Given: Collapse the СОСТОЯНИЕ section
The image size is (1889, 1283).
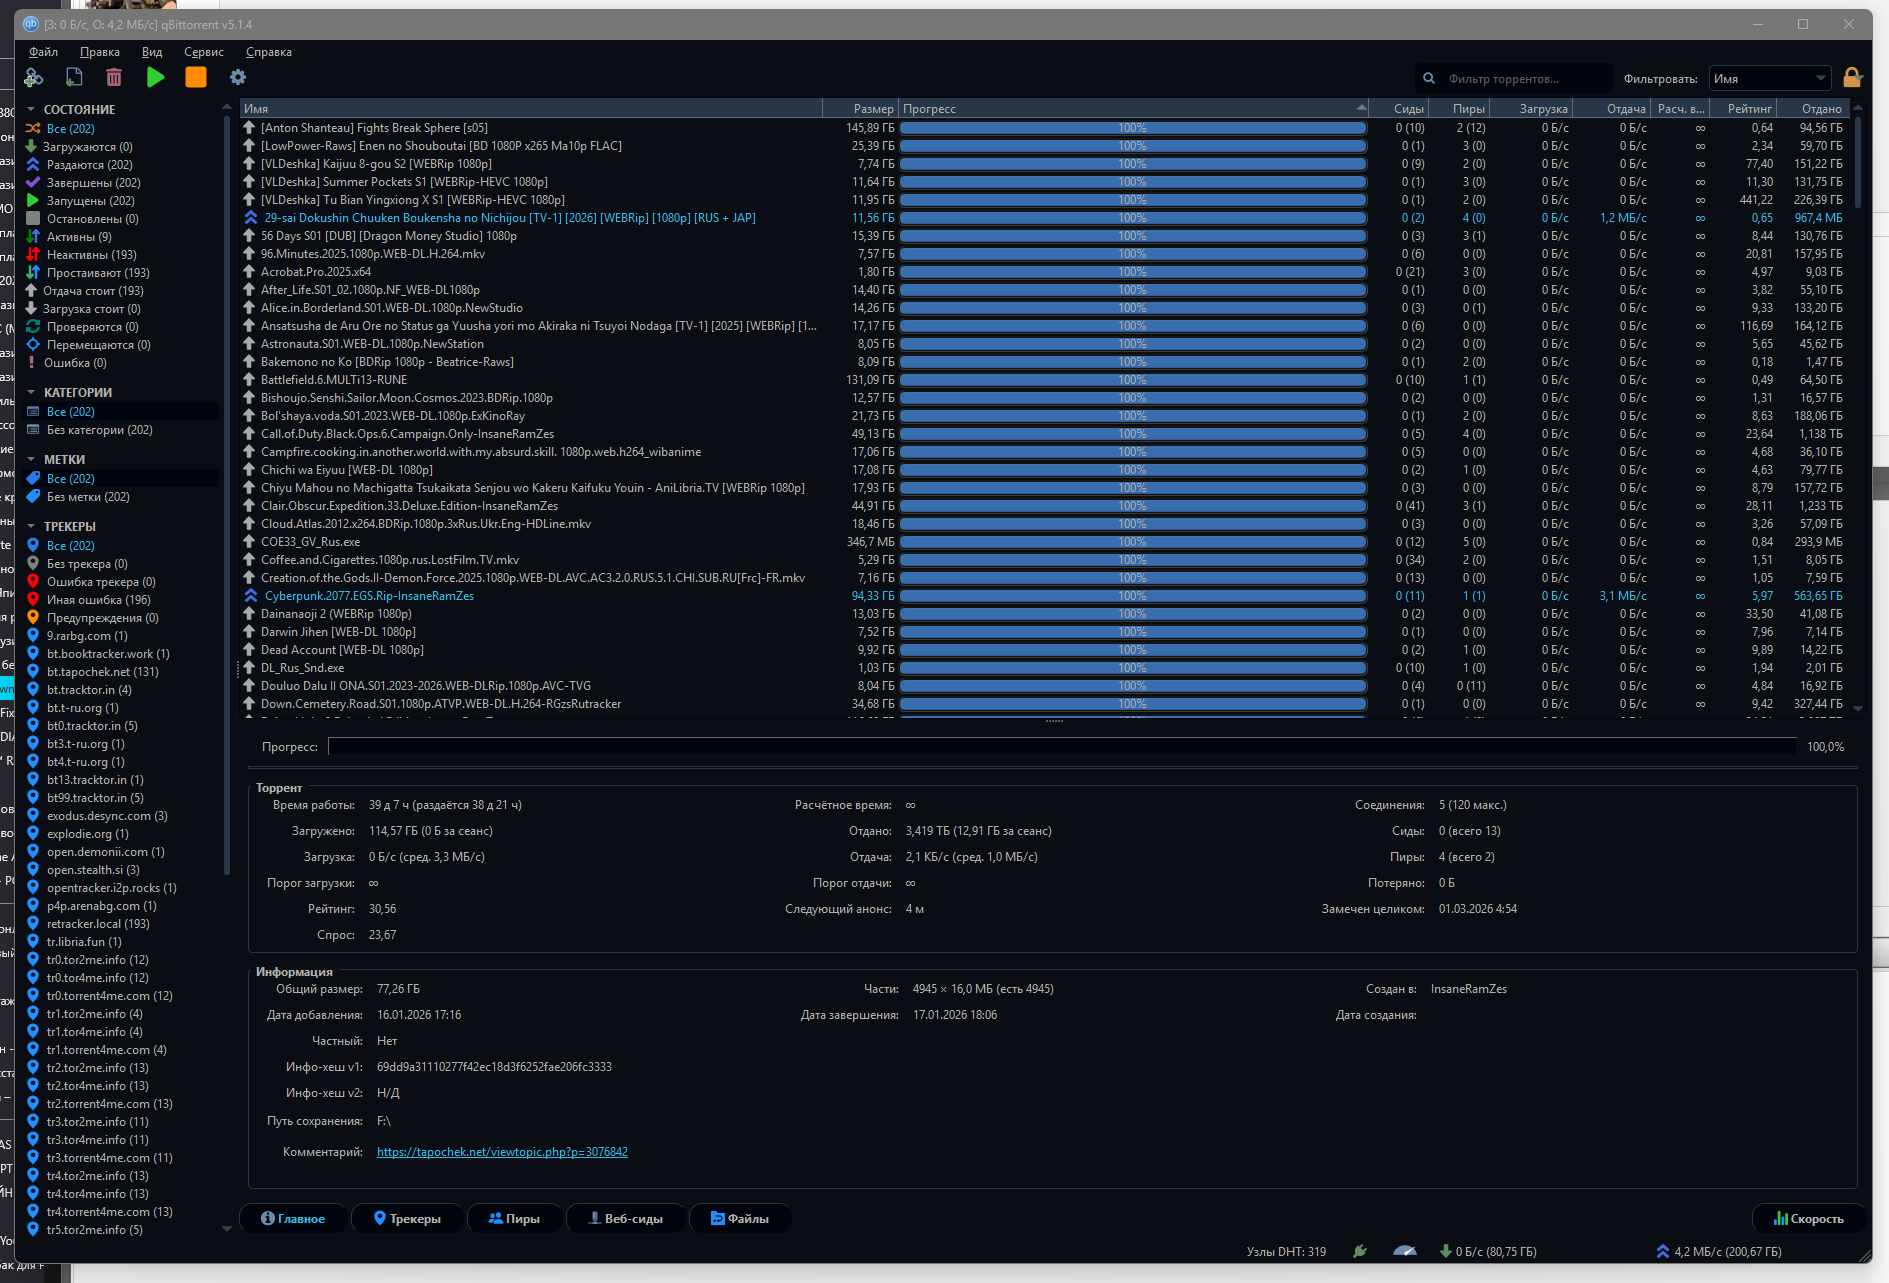Looking at the screenshot, I should coord(32,110).
